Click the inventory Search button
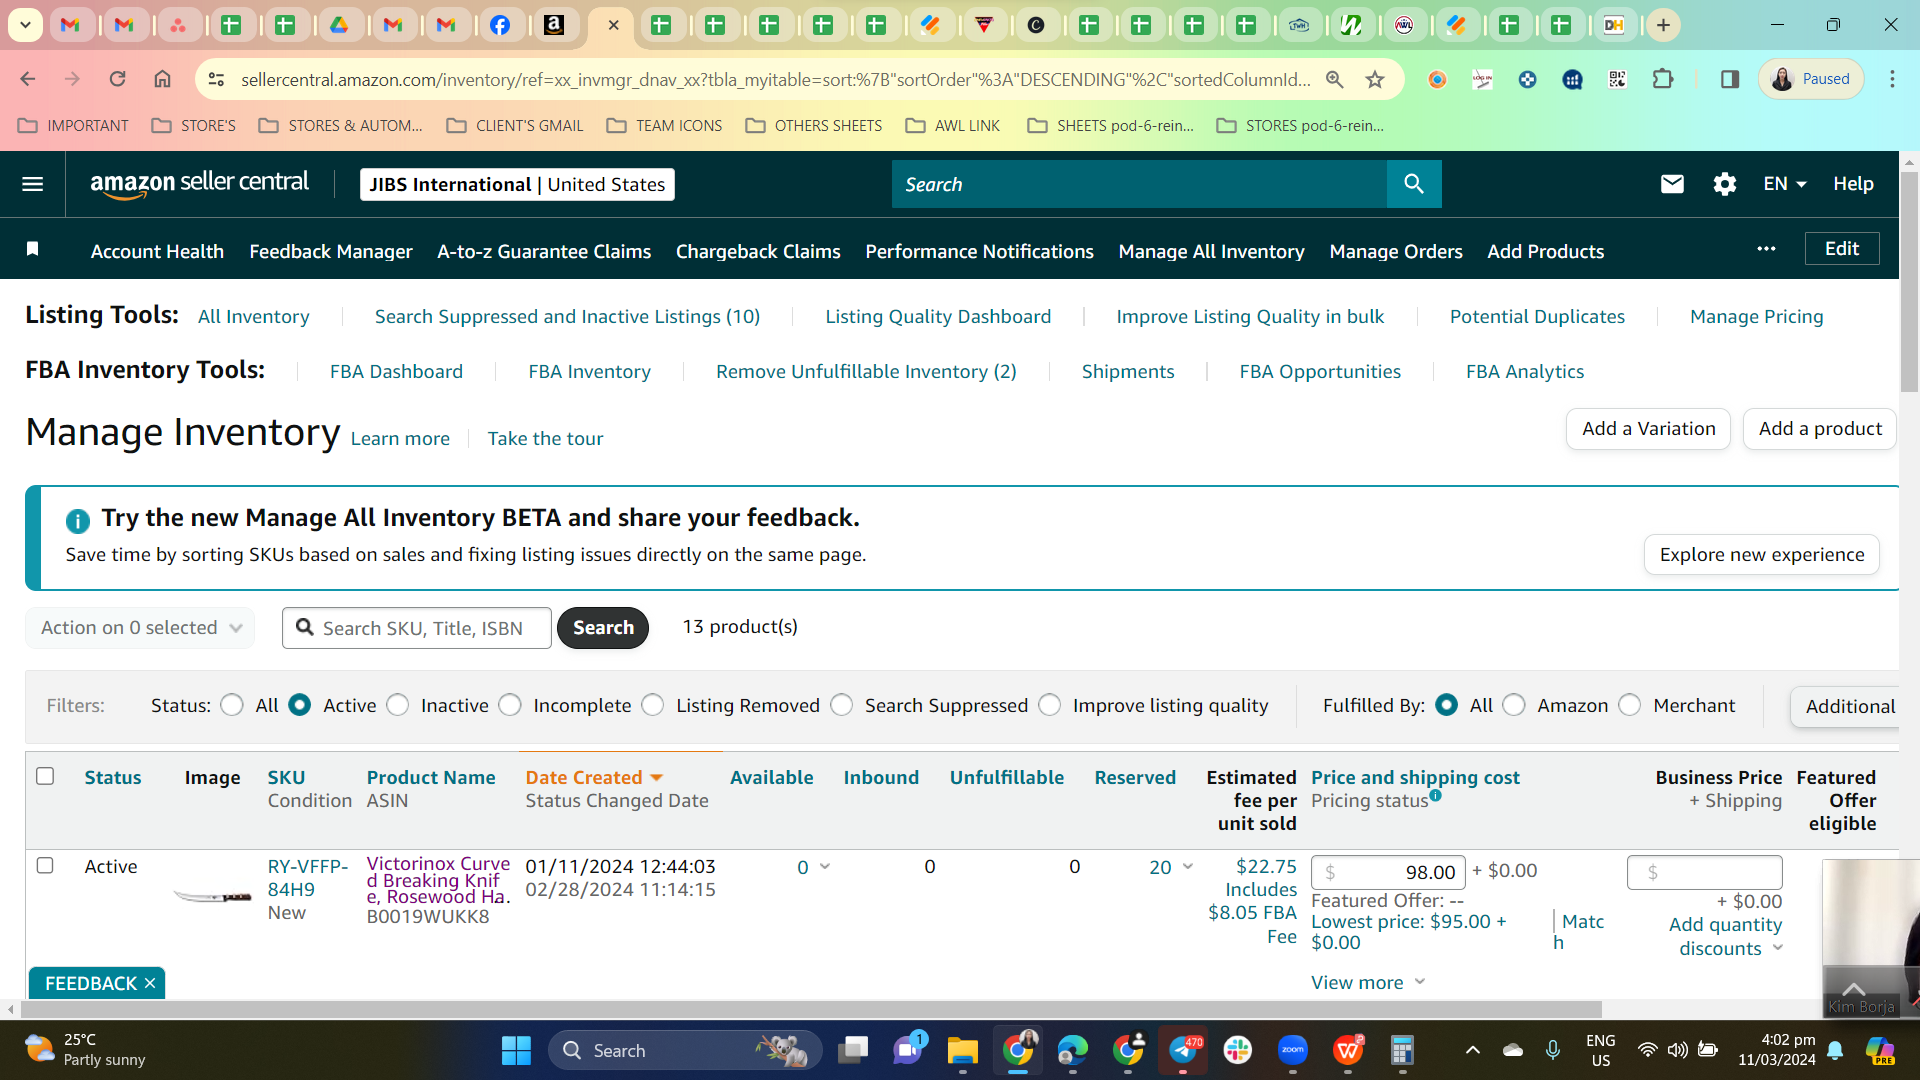The image size is (1920, 1080). (x=603, y=628)
